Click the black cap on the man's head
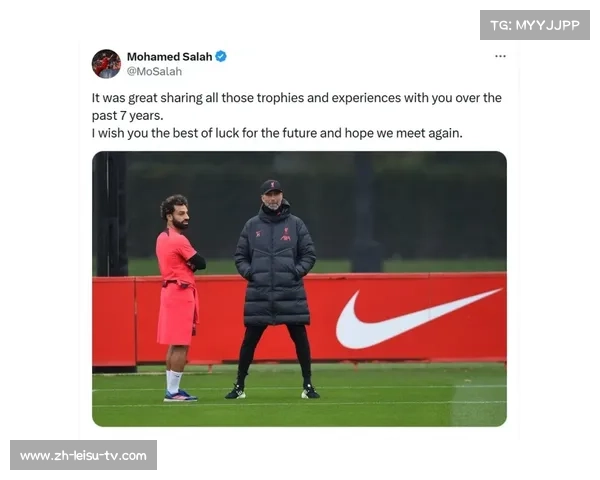 point(271,186)
